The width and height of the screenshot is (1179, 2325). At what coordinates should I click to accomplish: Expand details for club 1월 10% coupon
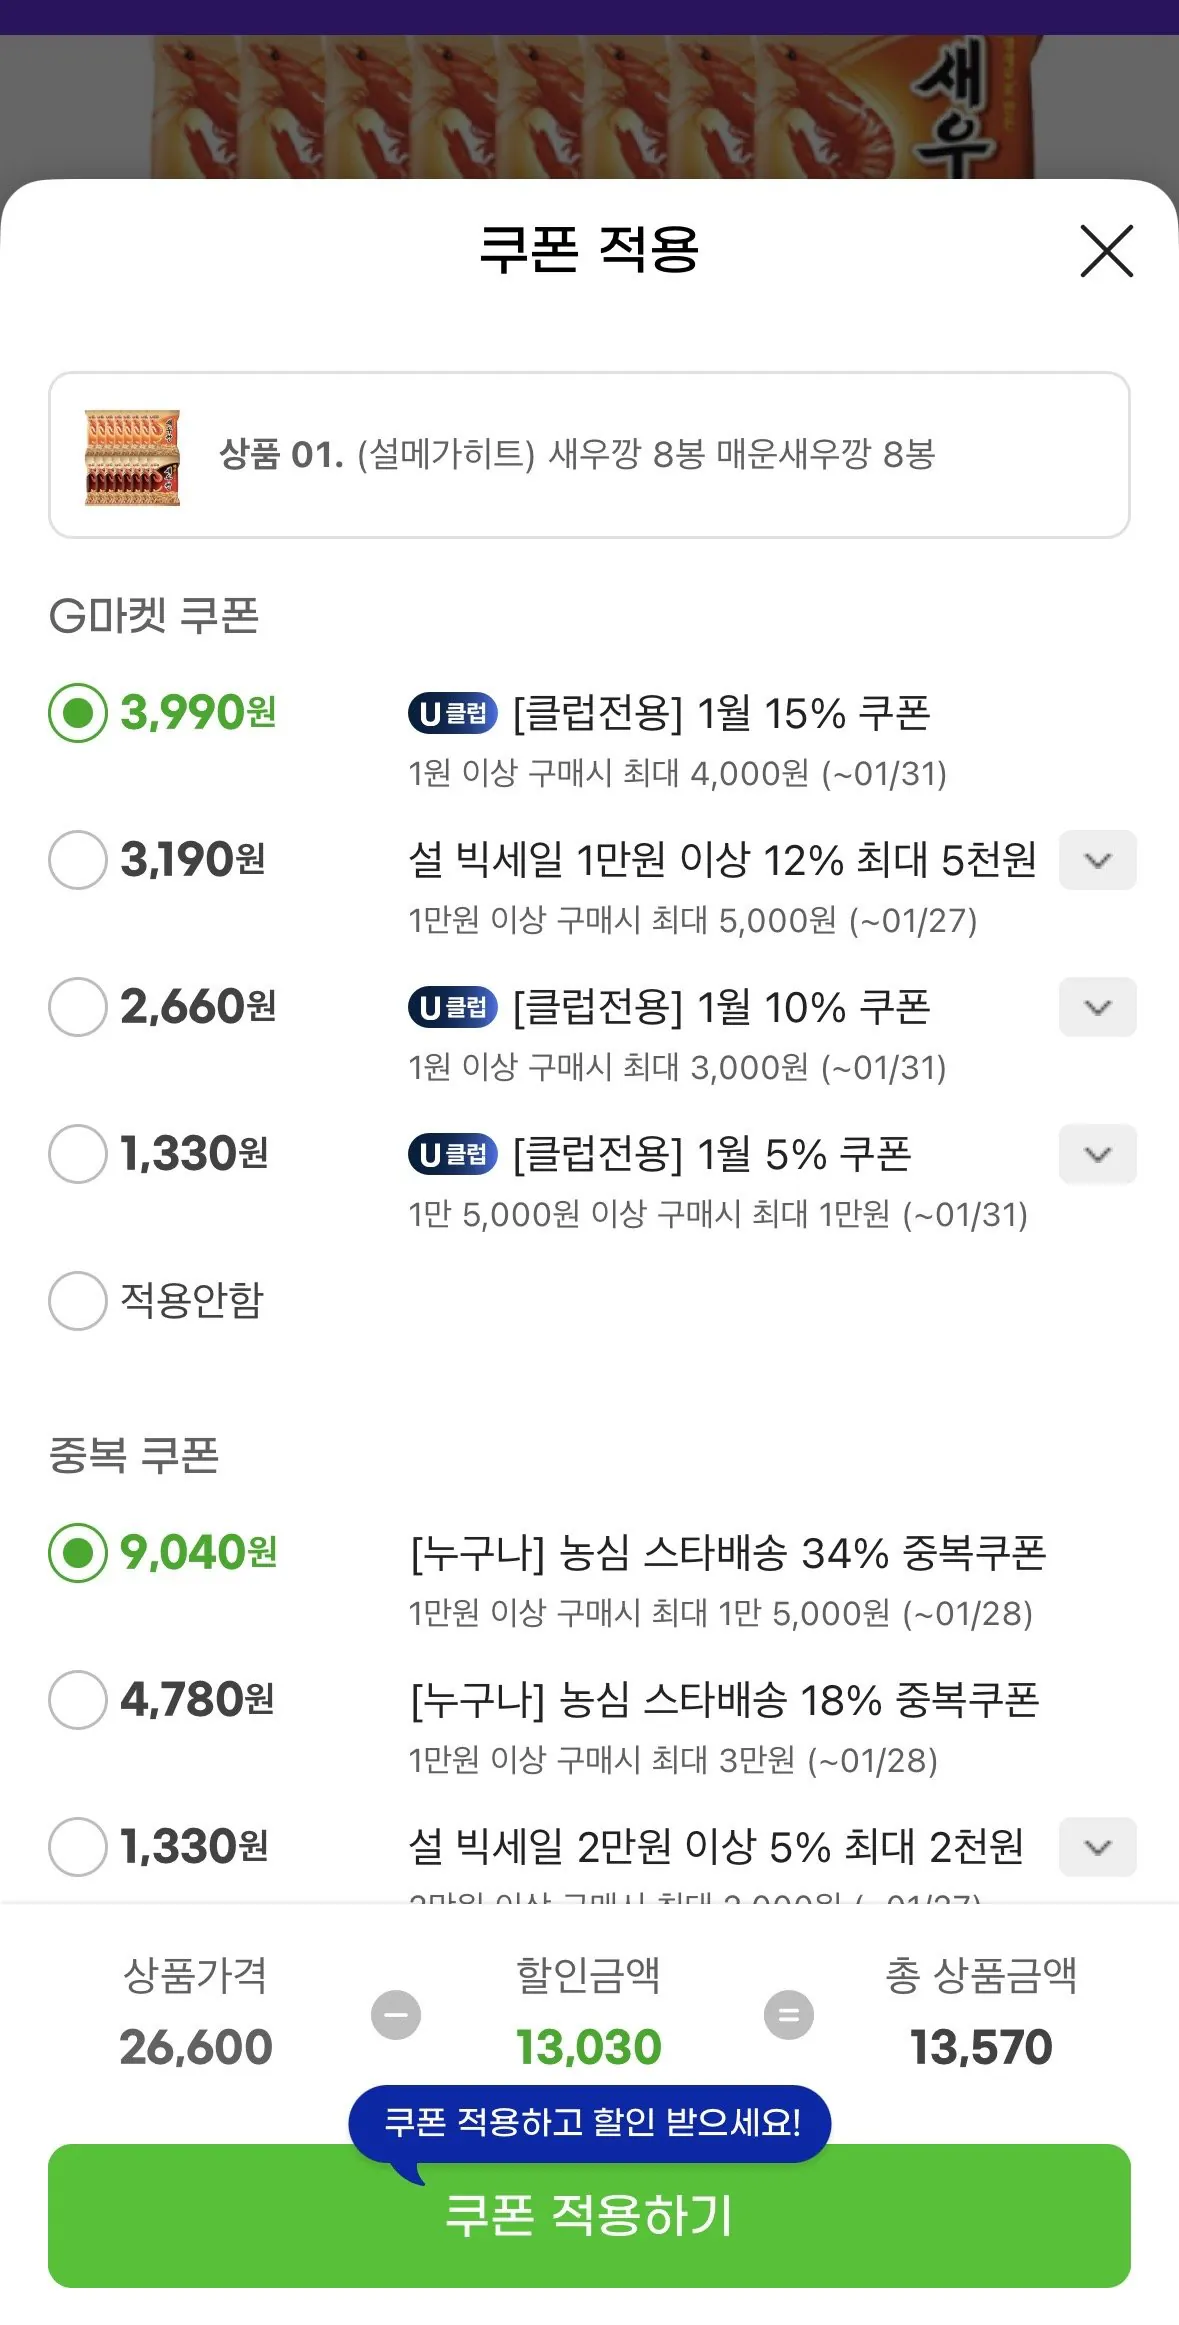[1097, 1007]
